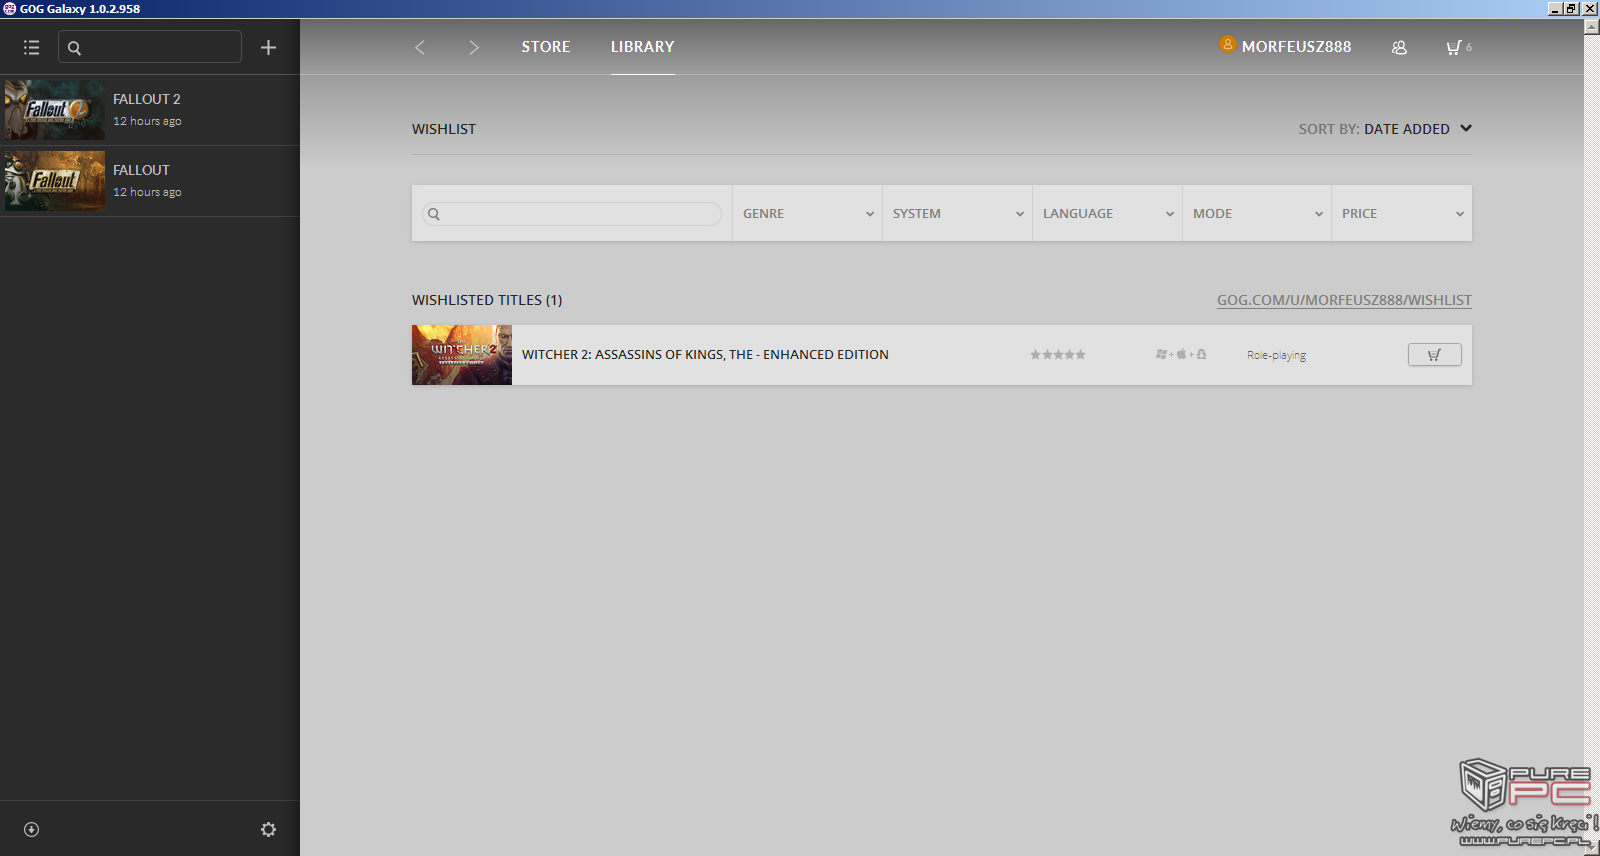Open the downloads icon in the sidebar footer
Image resolution: width=1600 pixels, height=856 pixels.
click(x=31, y=829)
